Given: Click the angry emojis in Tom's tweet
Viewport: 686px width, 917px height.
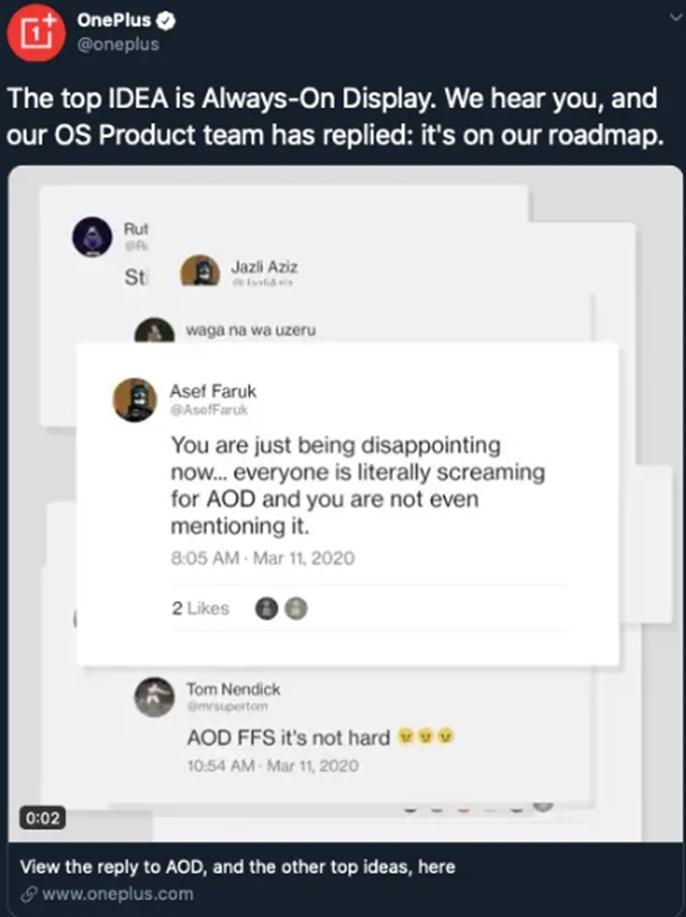Looking at the screenshot, I should tap(426, 738).
